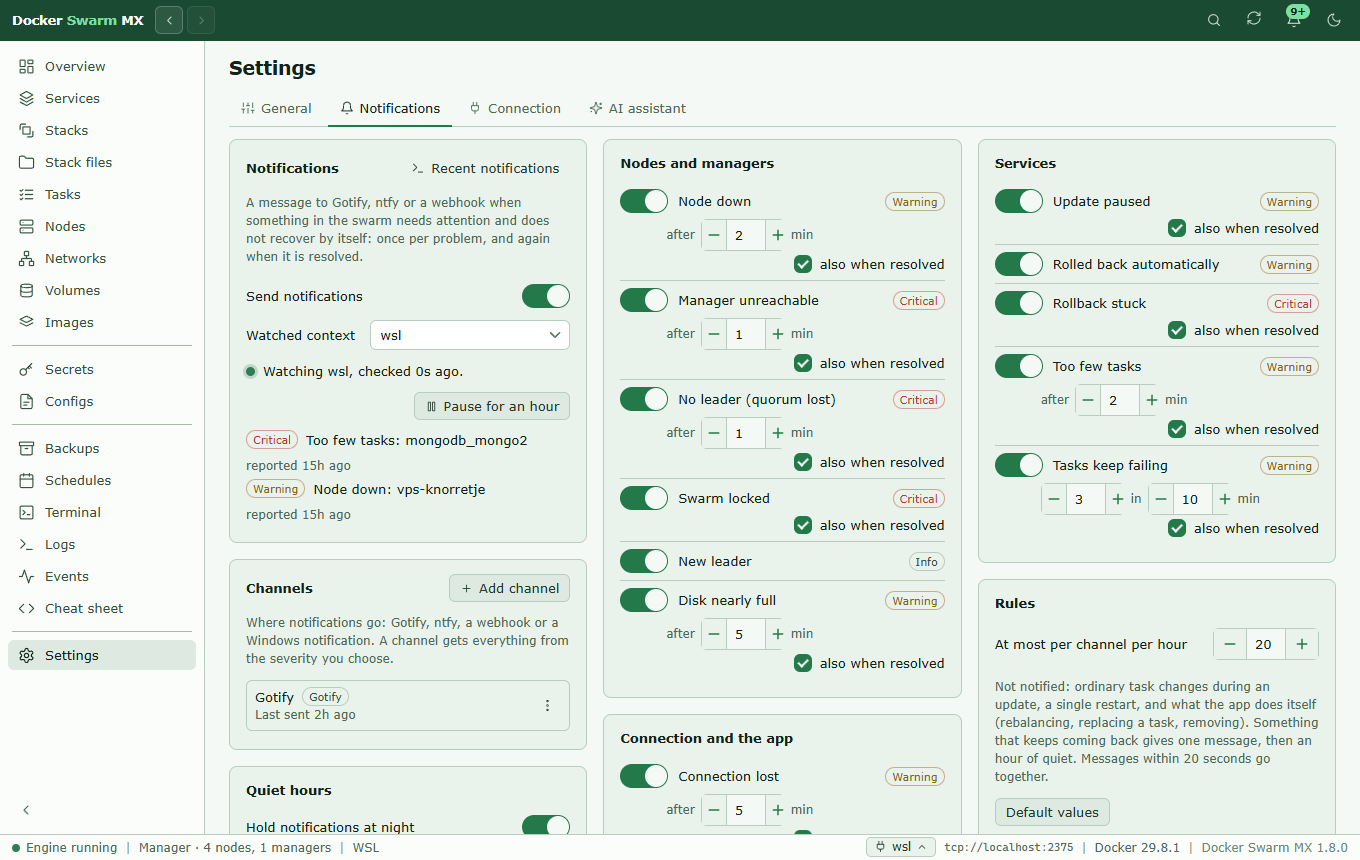
Task: Switch to the Connection tab
Action: coord(515,108)
